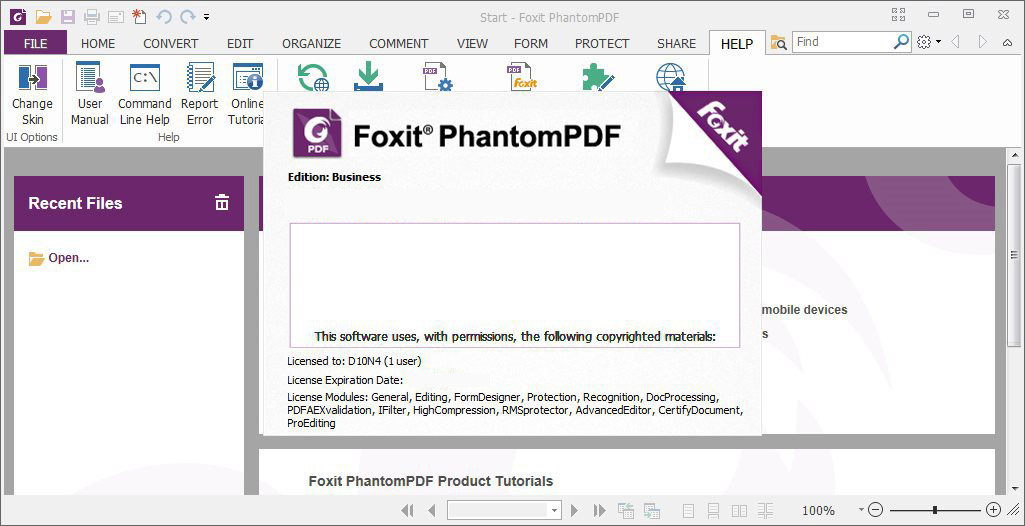The width and height of the screenshot is (1025, 526).
Task: Click the vertical scrollbar thumb
Action: [x=1015, y=255]
